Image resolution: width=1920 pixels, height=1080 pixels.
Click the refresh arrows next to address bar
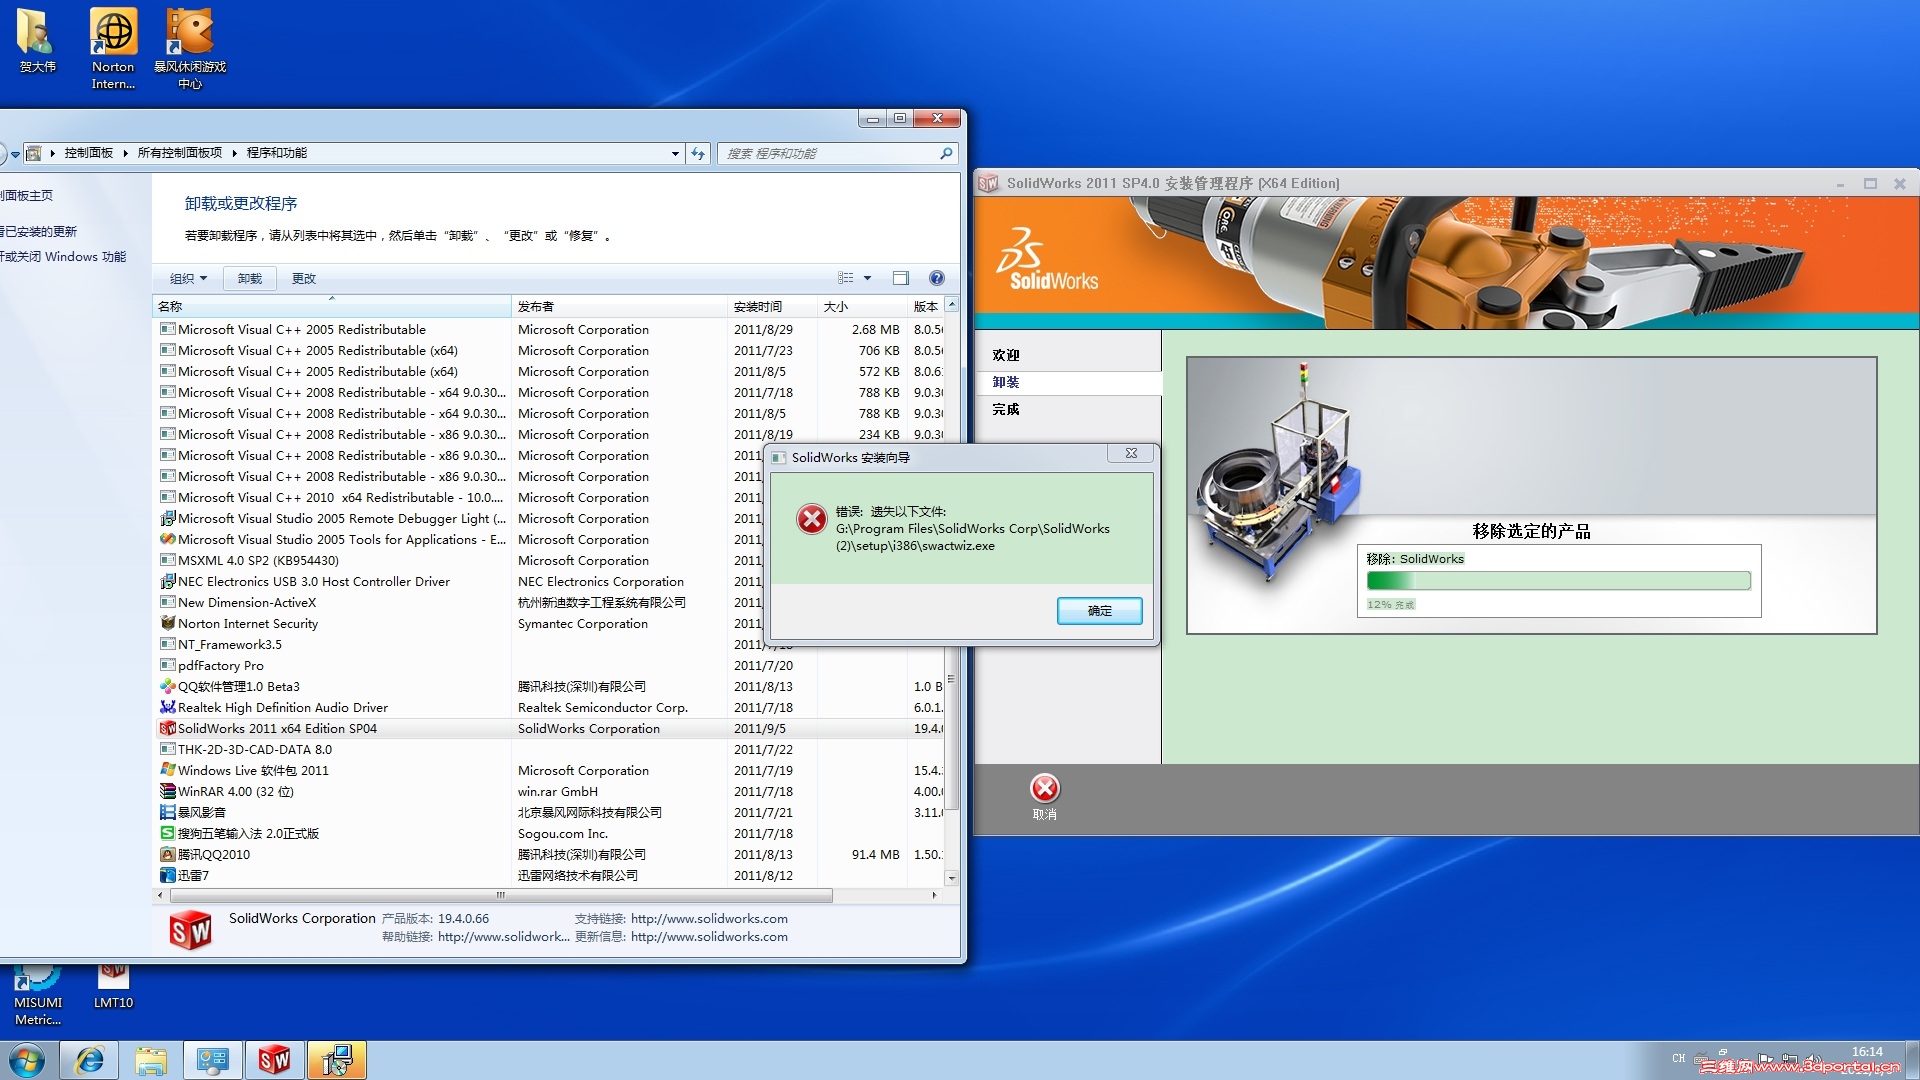[x=698, y=153]
